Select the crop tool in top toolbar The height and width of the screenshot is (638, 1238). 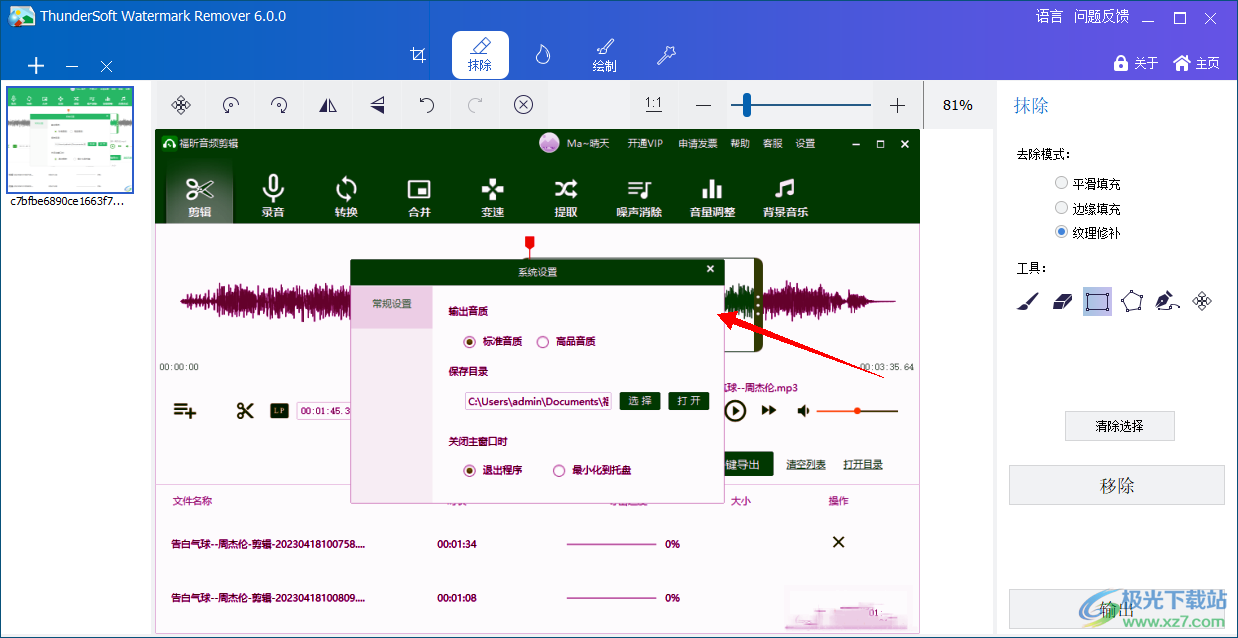(x=419, y=55)
